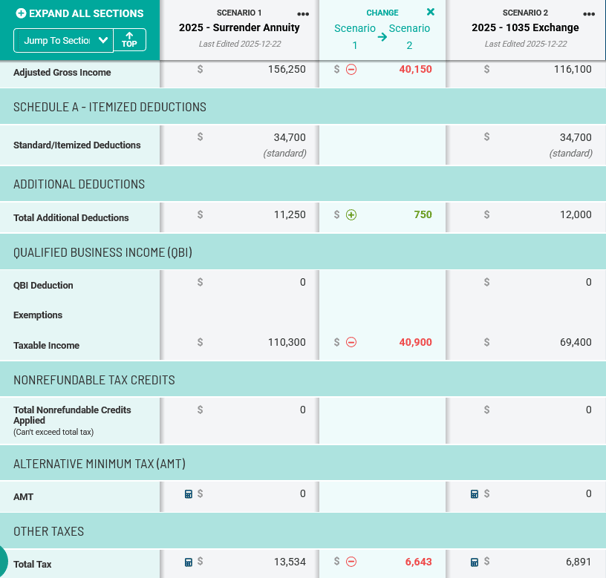This screenshot has width=606, height=578.
Task: Select the Additional Deductions section header
Action: (x=79, y=184)
